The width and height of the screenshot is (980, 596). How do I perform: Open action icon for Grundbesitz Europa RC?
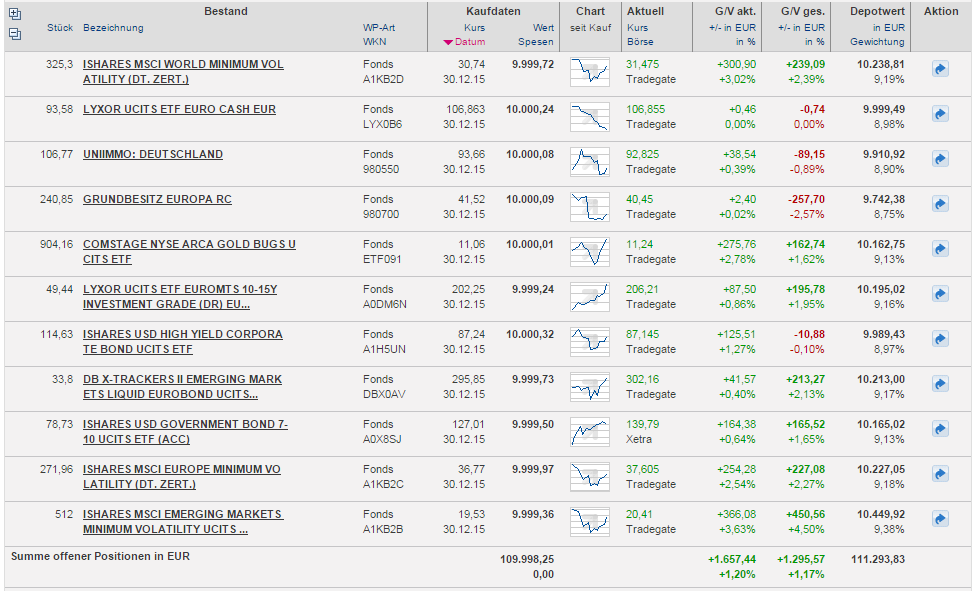[x=940, y=205]
